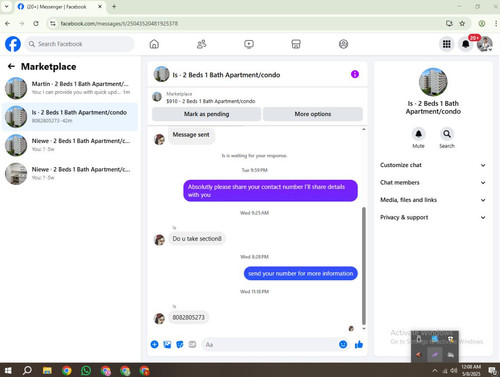Click the chat message scrollbar
The height and width of the screenshot is (377, 500).
click(x=364, y=265)
